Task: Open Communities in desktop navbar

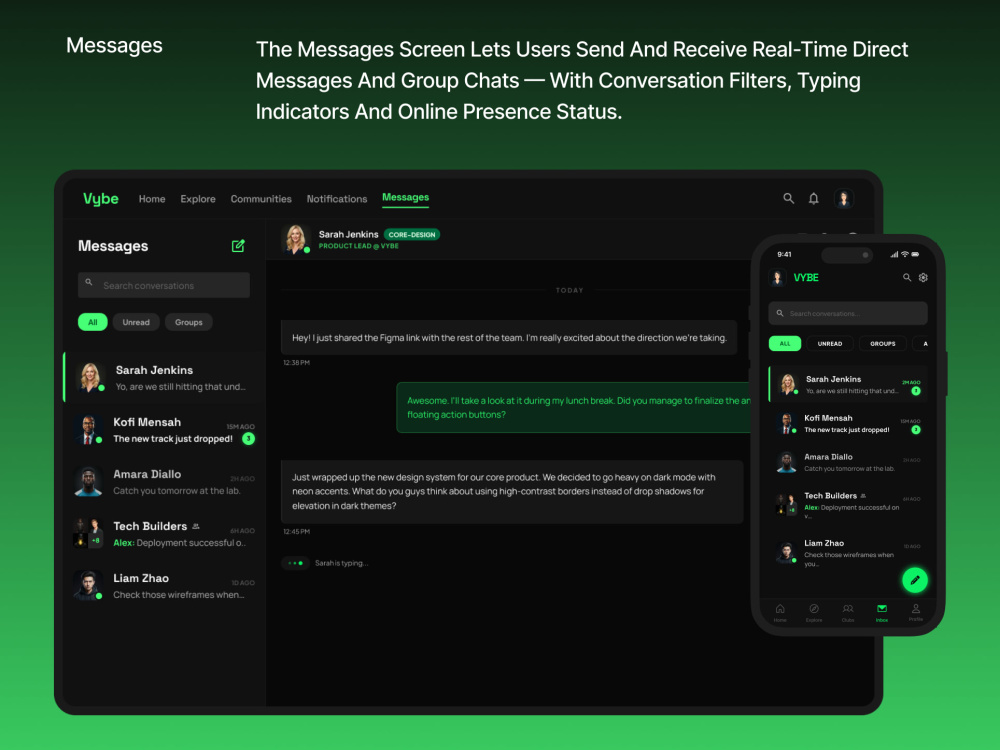Action: (261, 198)
